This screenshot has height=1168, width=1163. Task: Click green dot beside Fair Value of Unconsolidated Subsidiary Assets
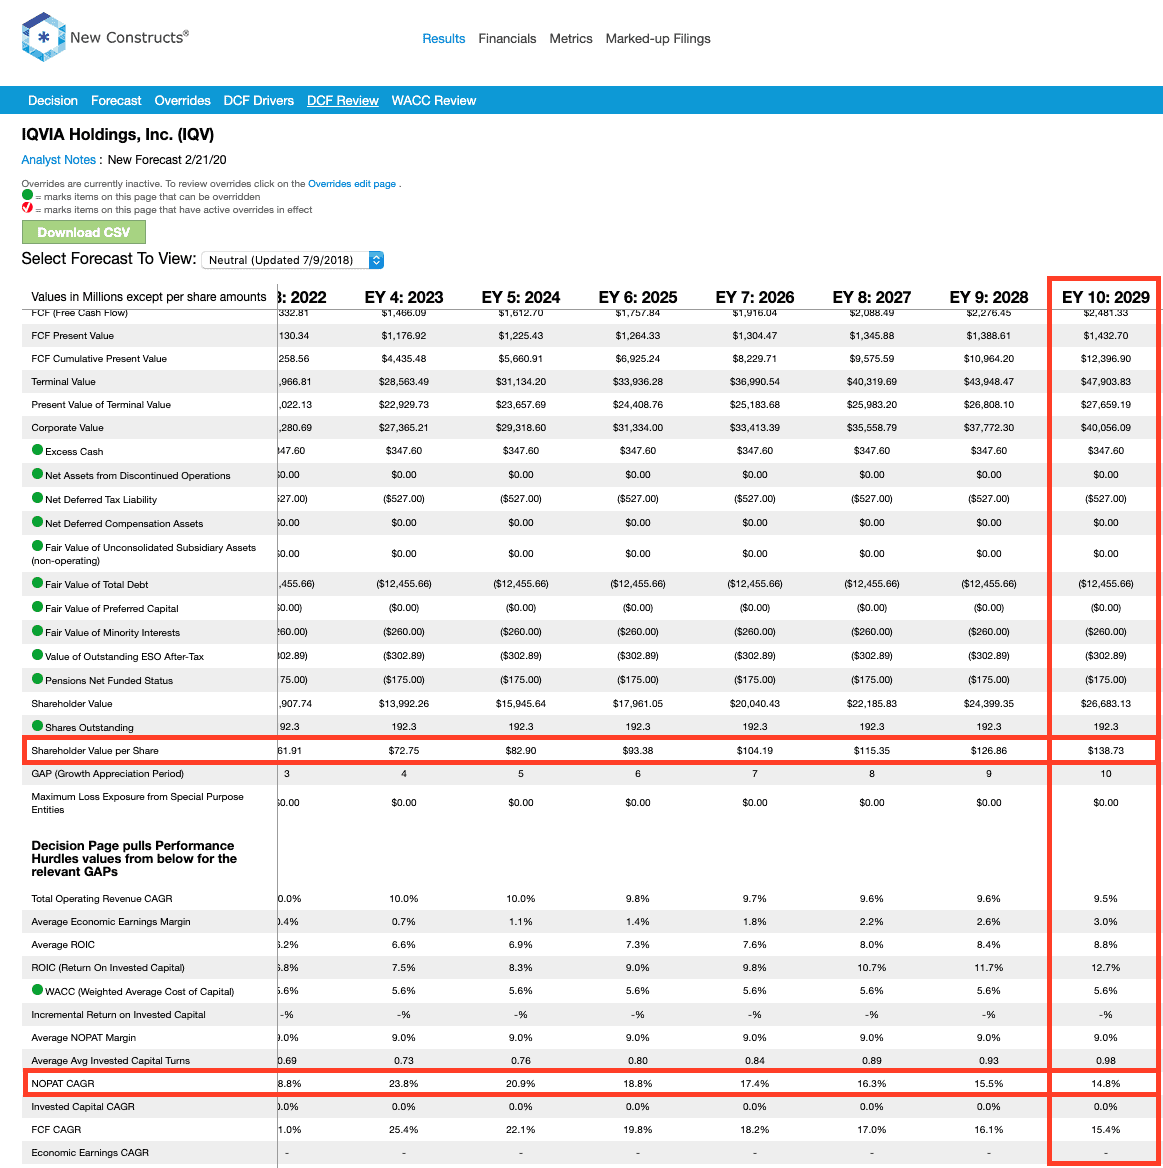click(x=37, y=546)
